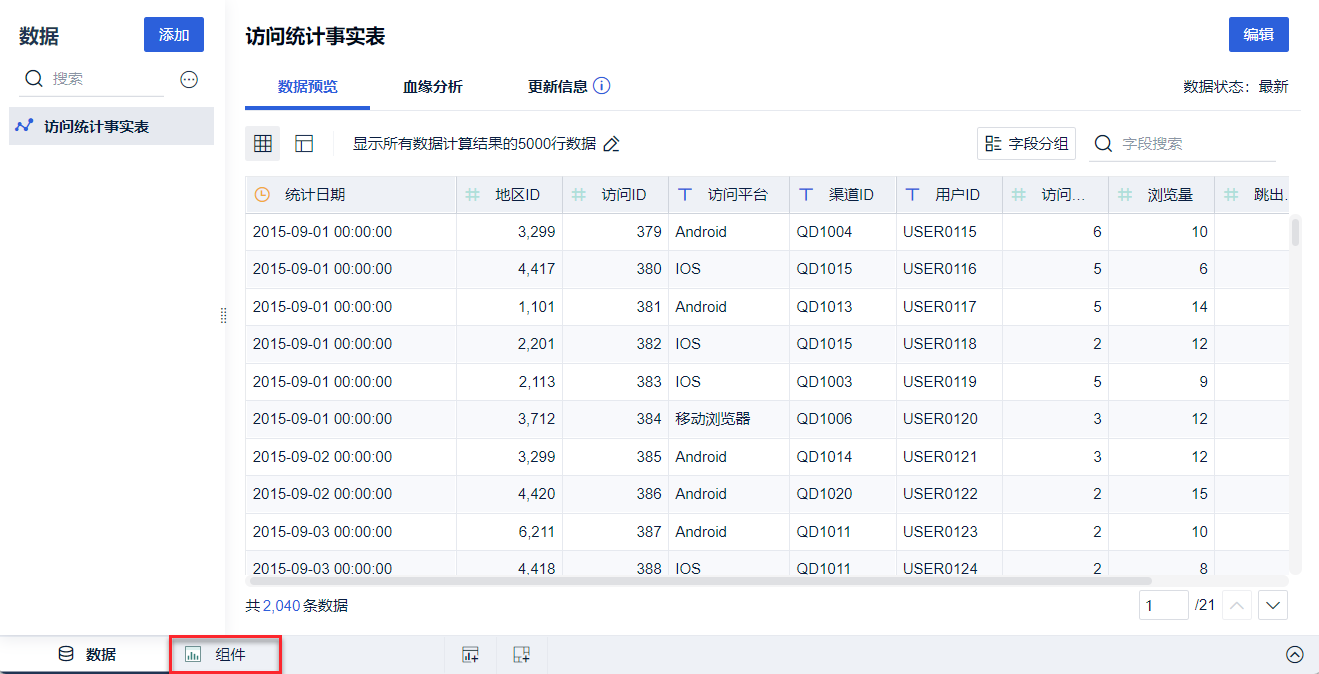Screen dimensions: 1319x674
Task: Switch to table grid view icon
Action: 263,144
